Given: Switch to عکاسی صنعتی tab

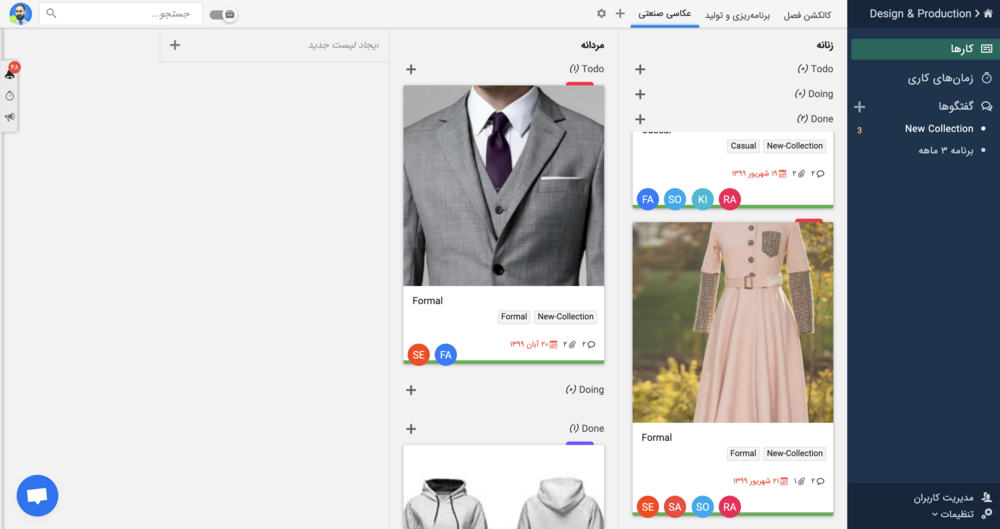Looking at the screenshot, I should click(665, 14).
